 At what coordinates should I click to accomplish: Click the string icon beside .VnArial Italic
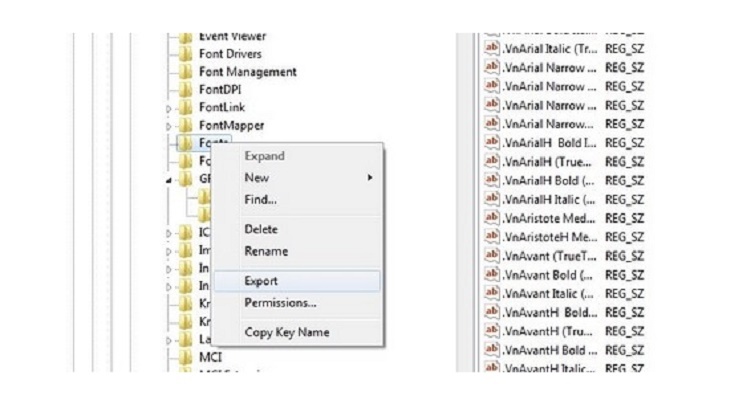(x=491, y=50)
